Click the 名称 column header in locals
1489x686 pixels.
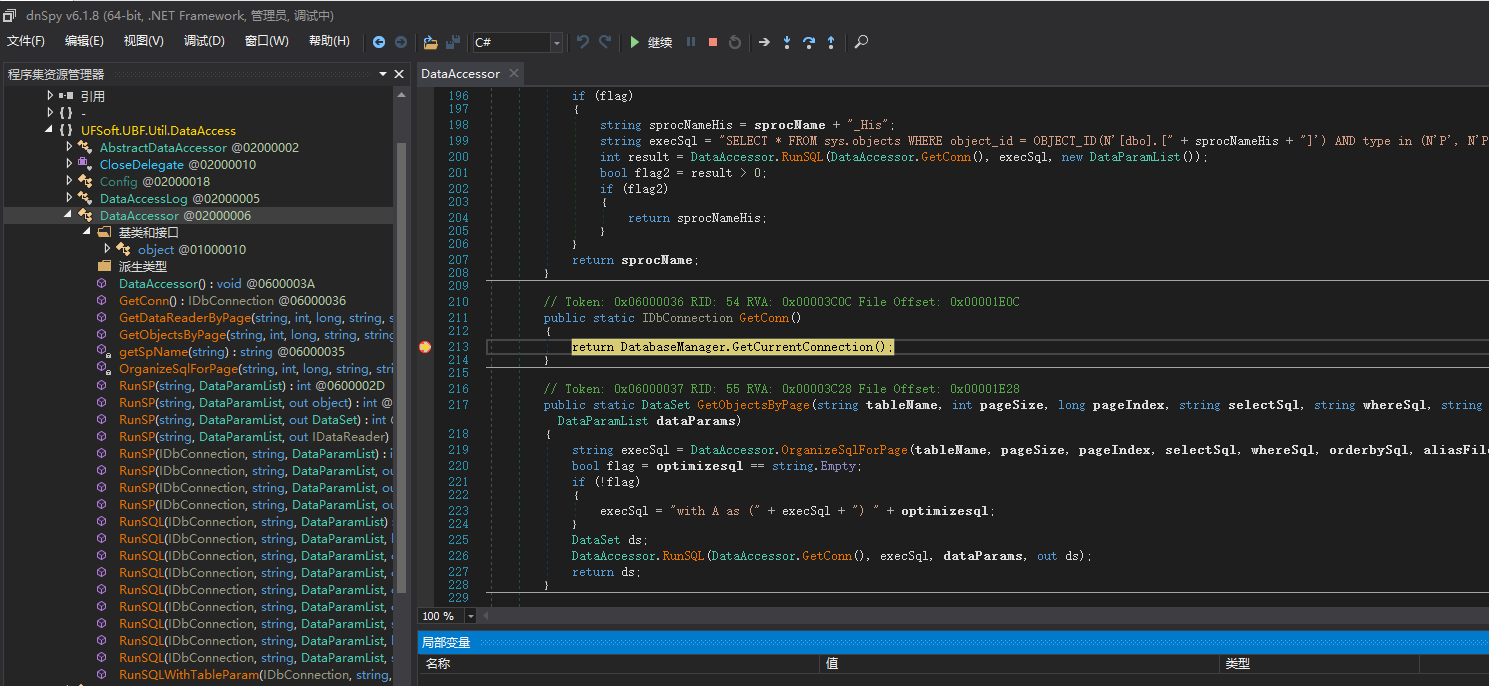(438, 663)
